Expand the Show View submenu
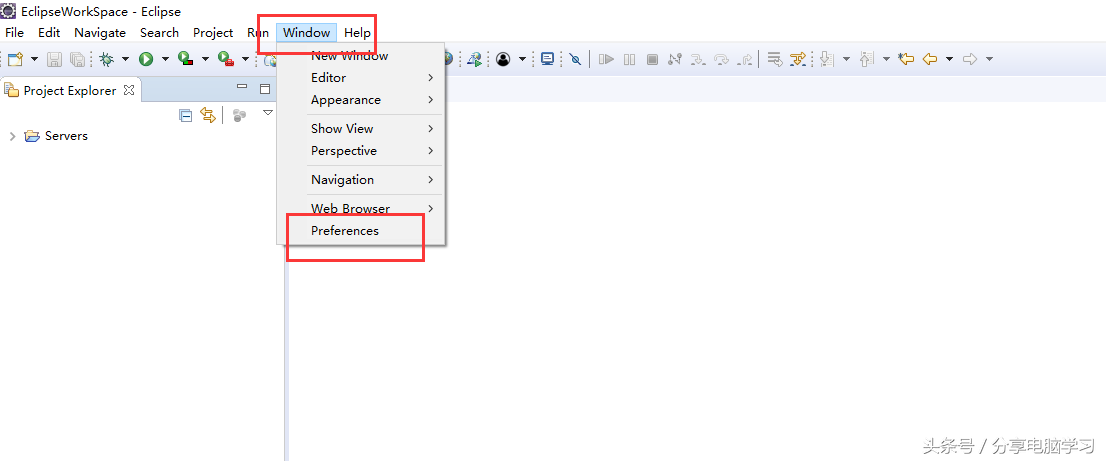The image size is (1106, 461). [361, 128]
